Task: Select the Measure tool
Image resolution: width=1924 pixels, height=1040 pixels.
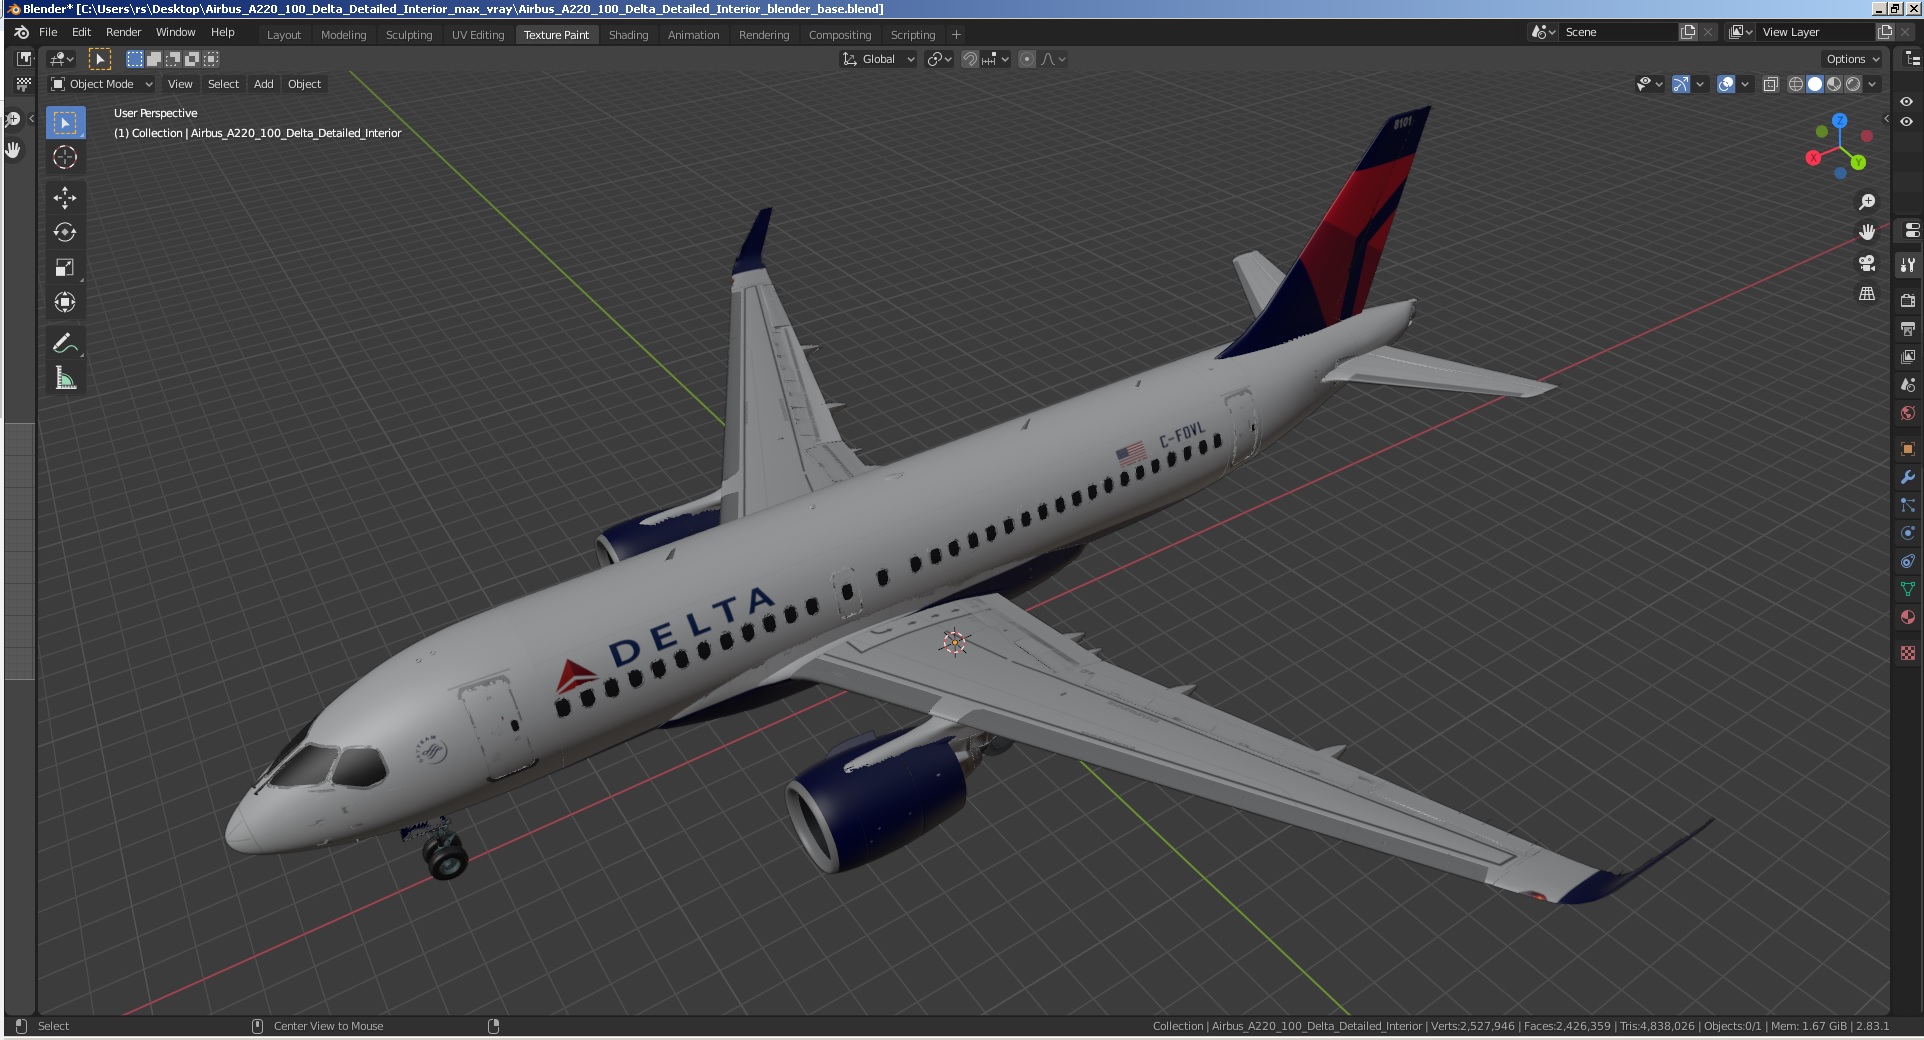Action: pyautogui.click(x=65, y=378)
